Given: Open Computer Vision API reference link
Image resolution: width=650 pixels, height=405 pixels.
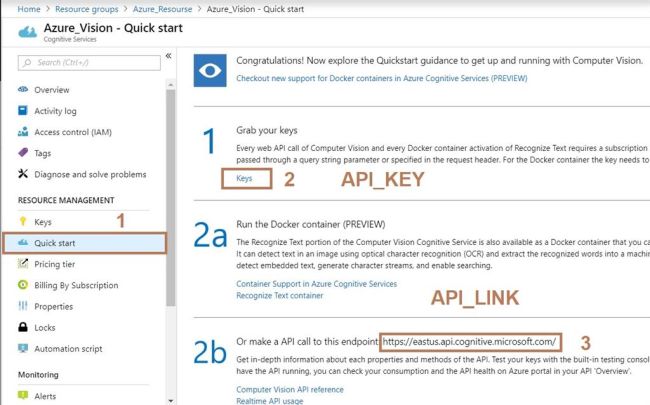Looking at the screenshot, I should tap(290, 390).
